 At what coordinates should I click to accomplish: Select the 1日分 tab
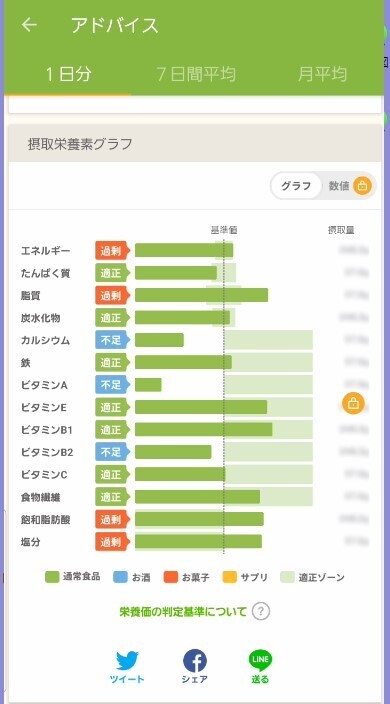(x=68, y=74)
